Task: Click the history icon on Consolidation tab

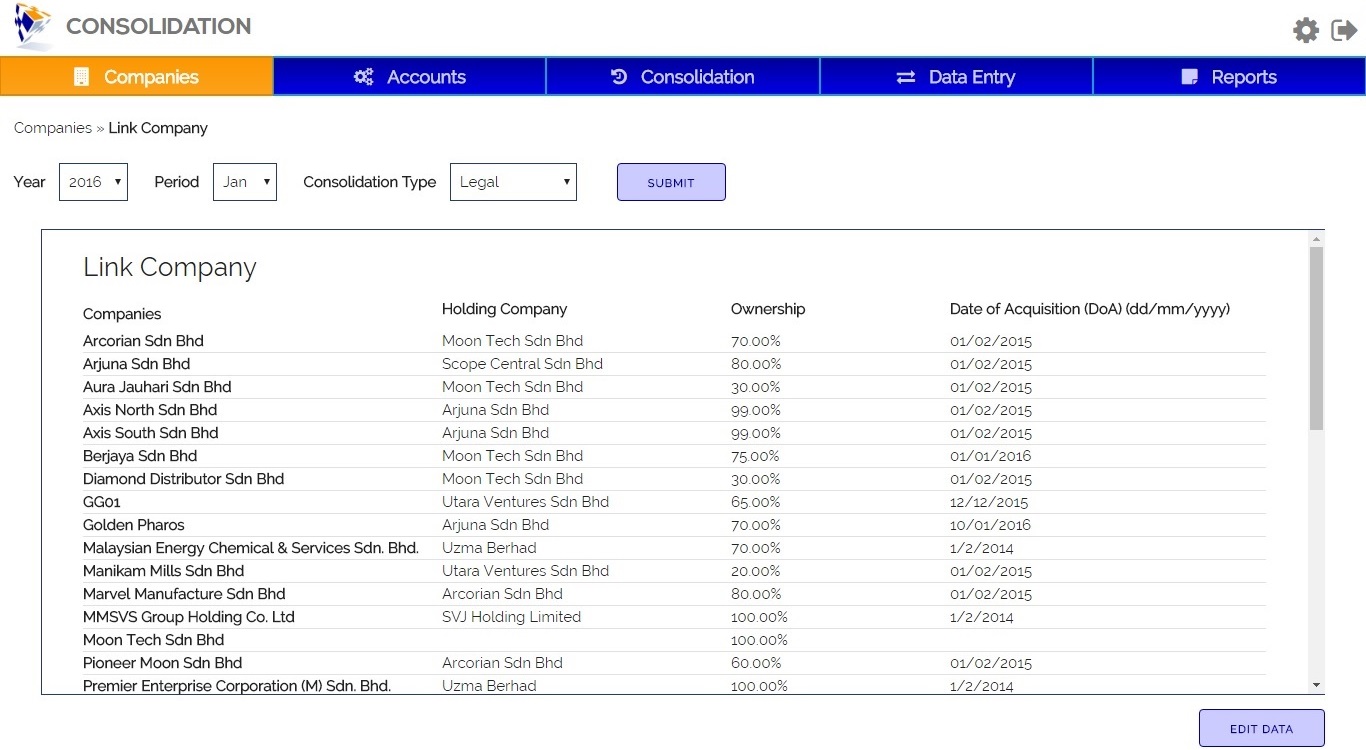Action: [x=619, y=77]
